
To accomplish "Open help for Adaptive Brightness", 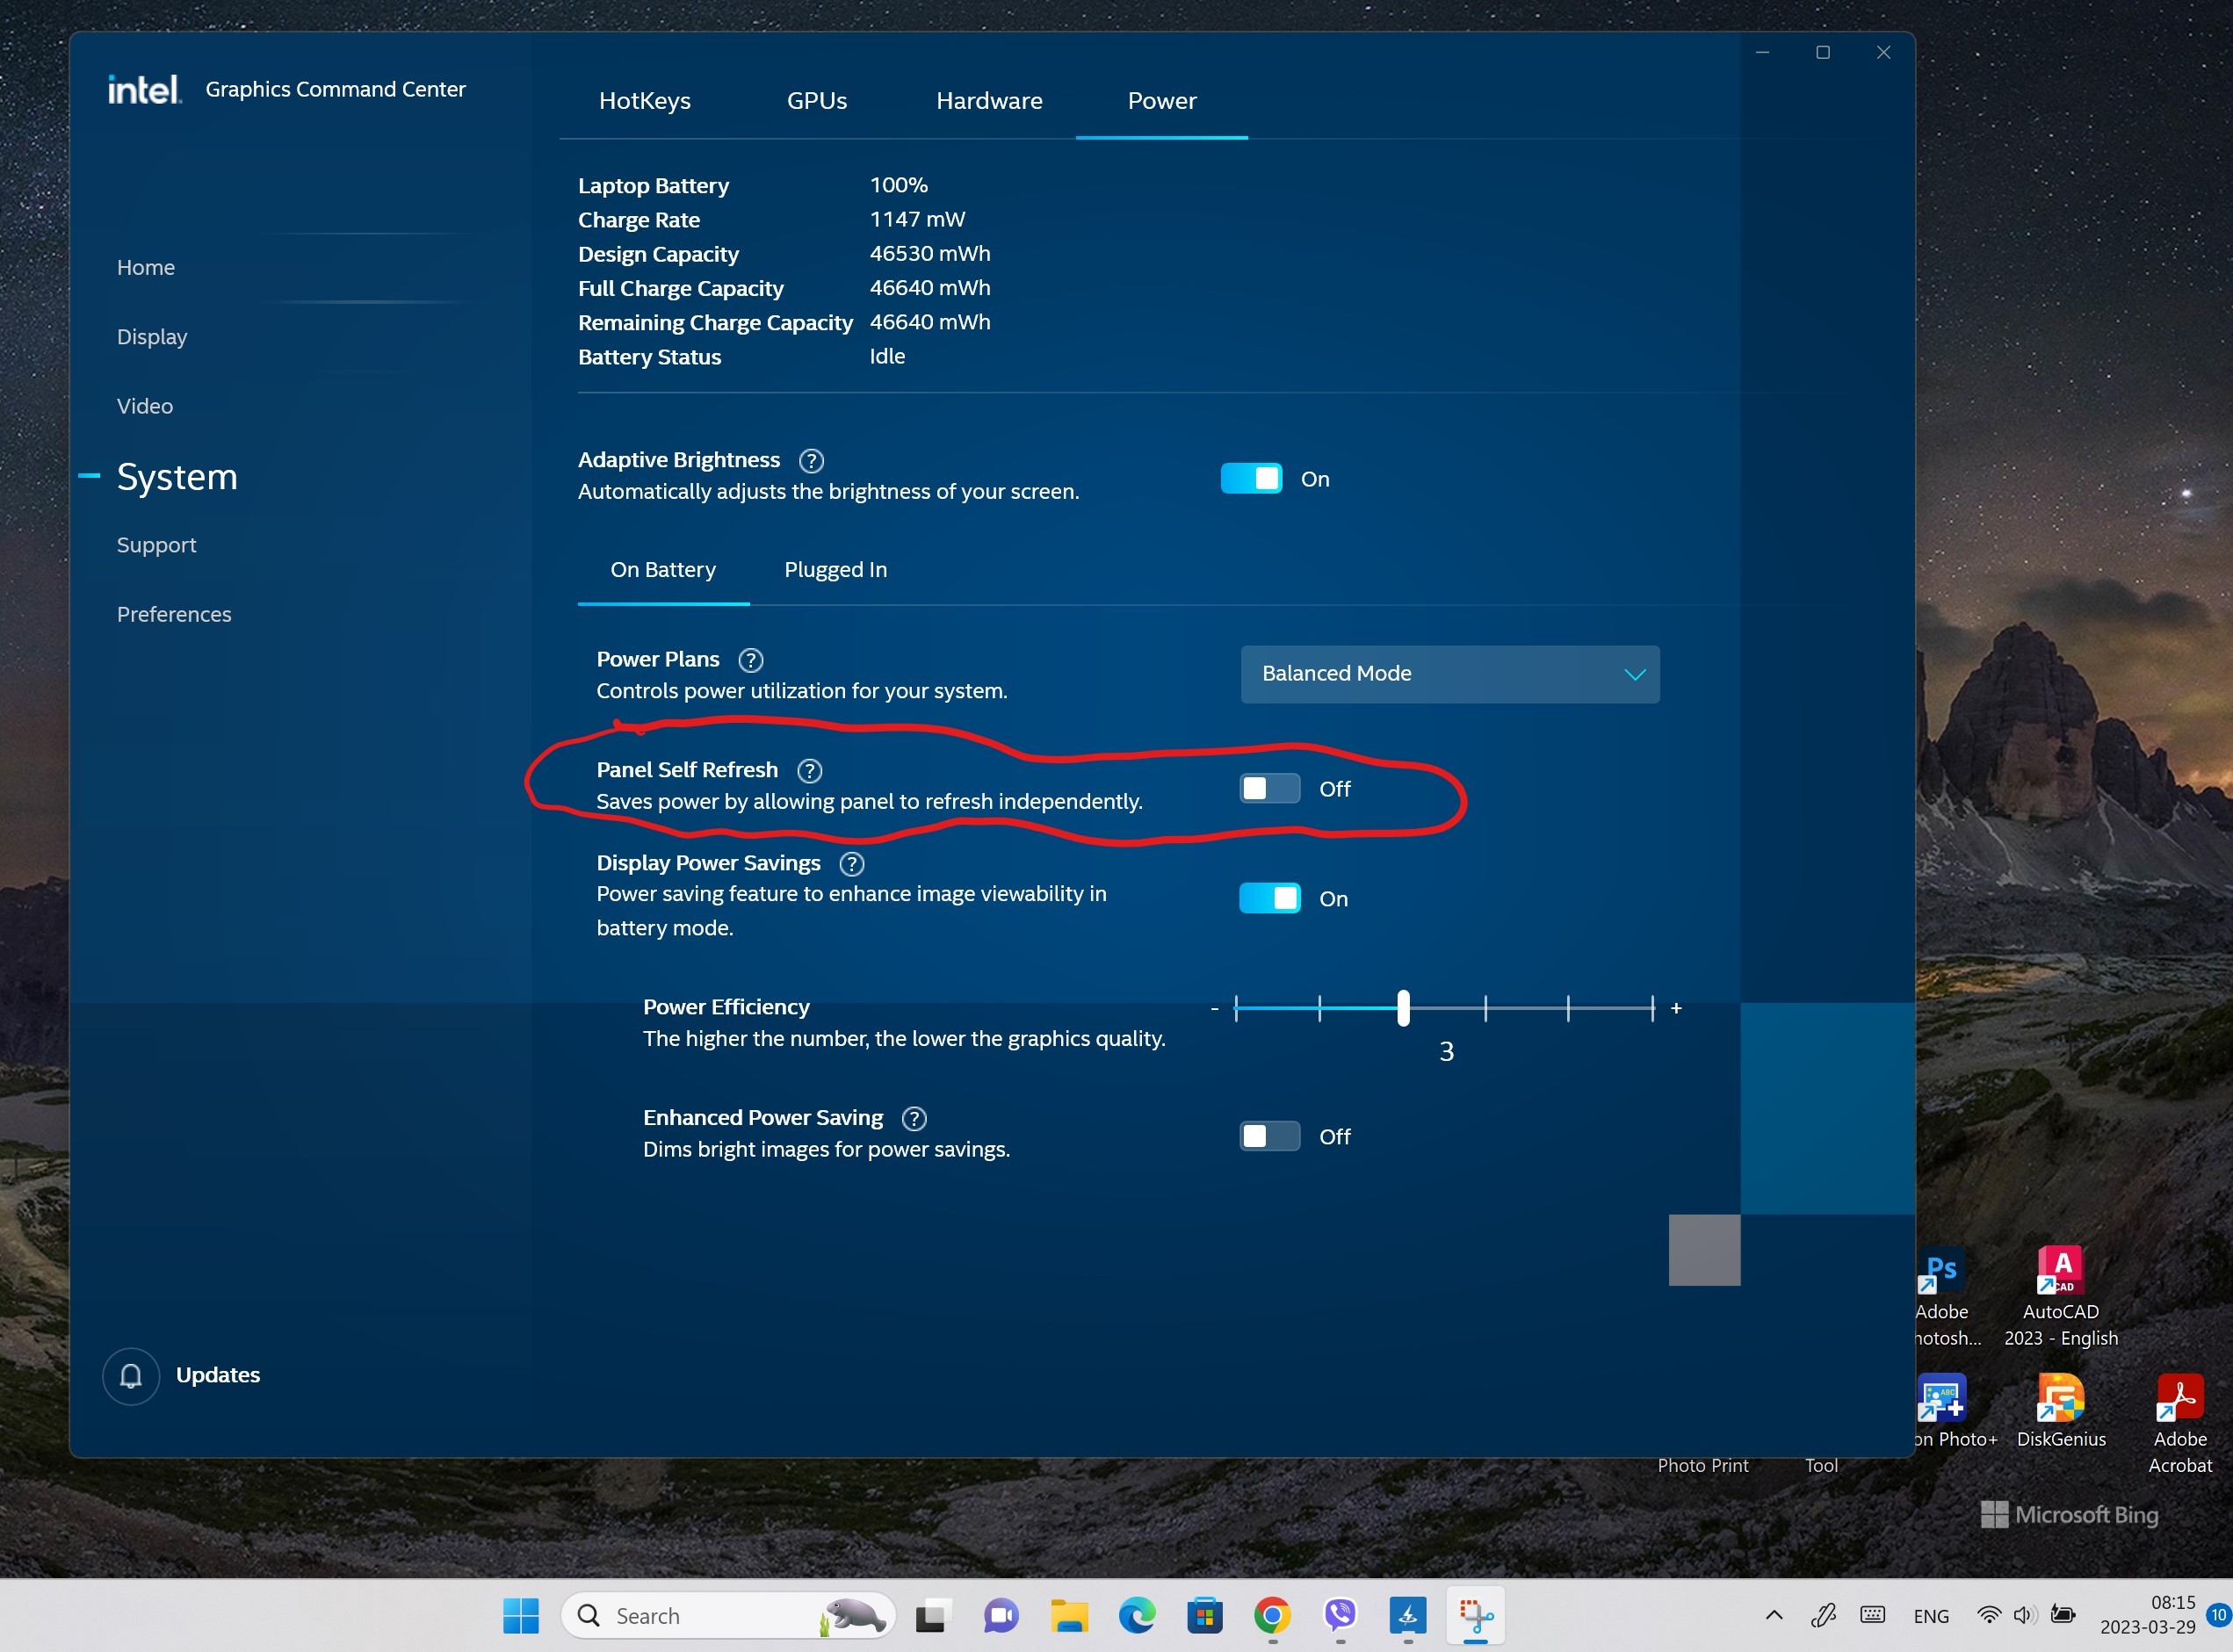I will coord(811,461).
